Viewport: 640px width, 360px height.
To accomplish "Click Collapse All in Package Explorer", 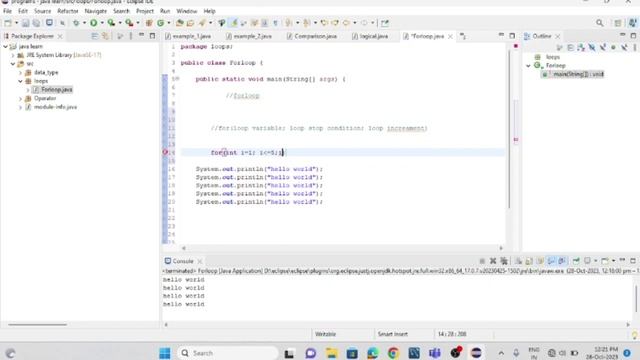I will 95,36.
